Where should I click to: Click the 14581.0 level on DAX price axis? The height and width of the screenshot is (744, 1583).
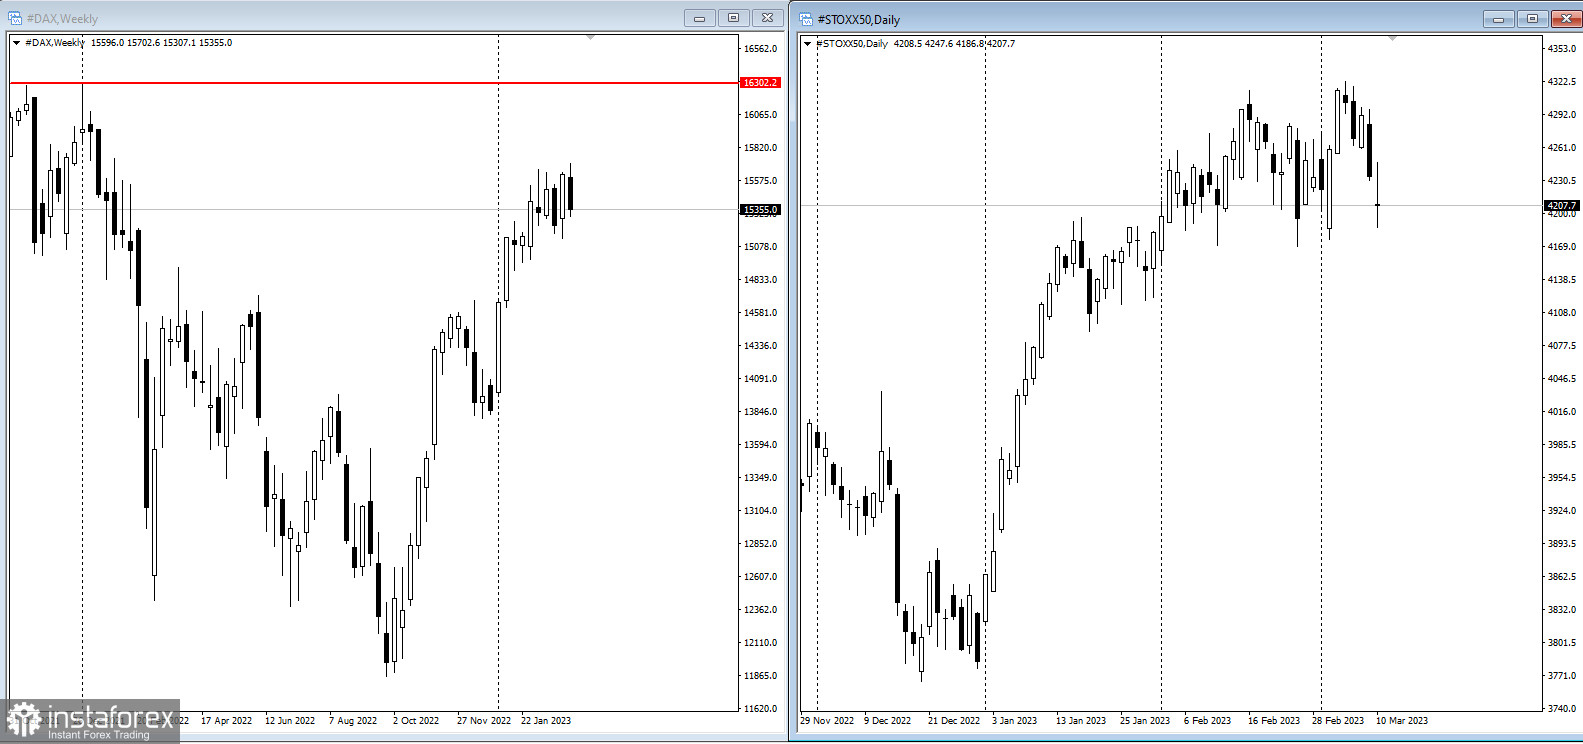click(760, 313)
